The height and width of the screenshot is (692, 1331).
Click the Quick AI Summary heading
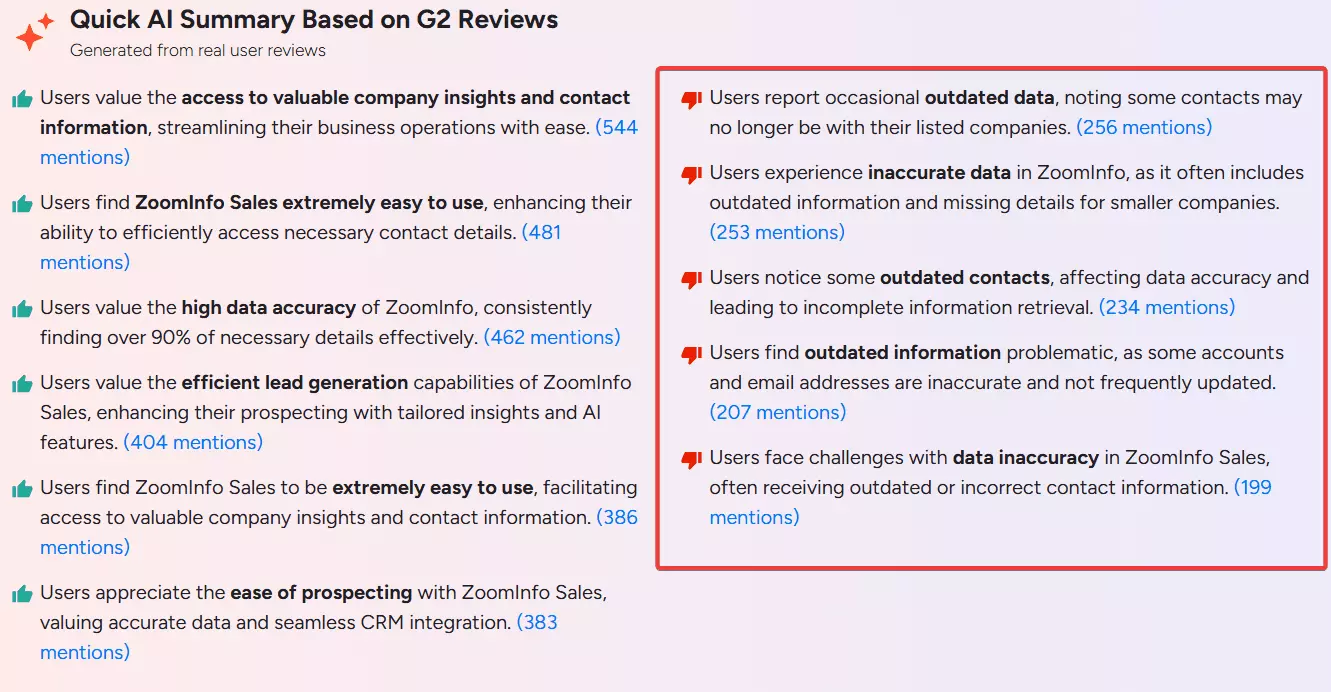click(313, 19)
